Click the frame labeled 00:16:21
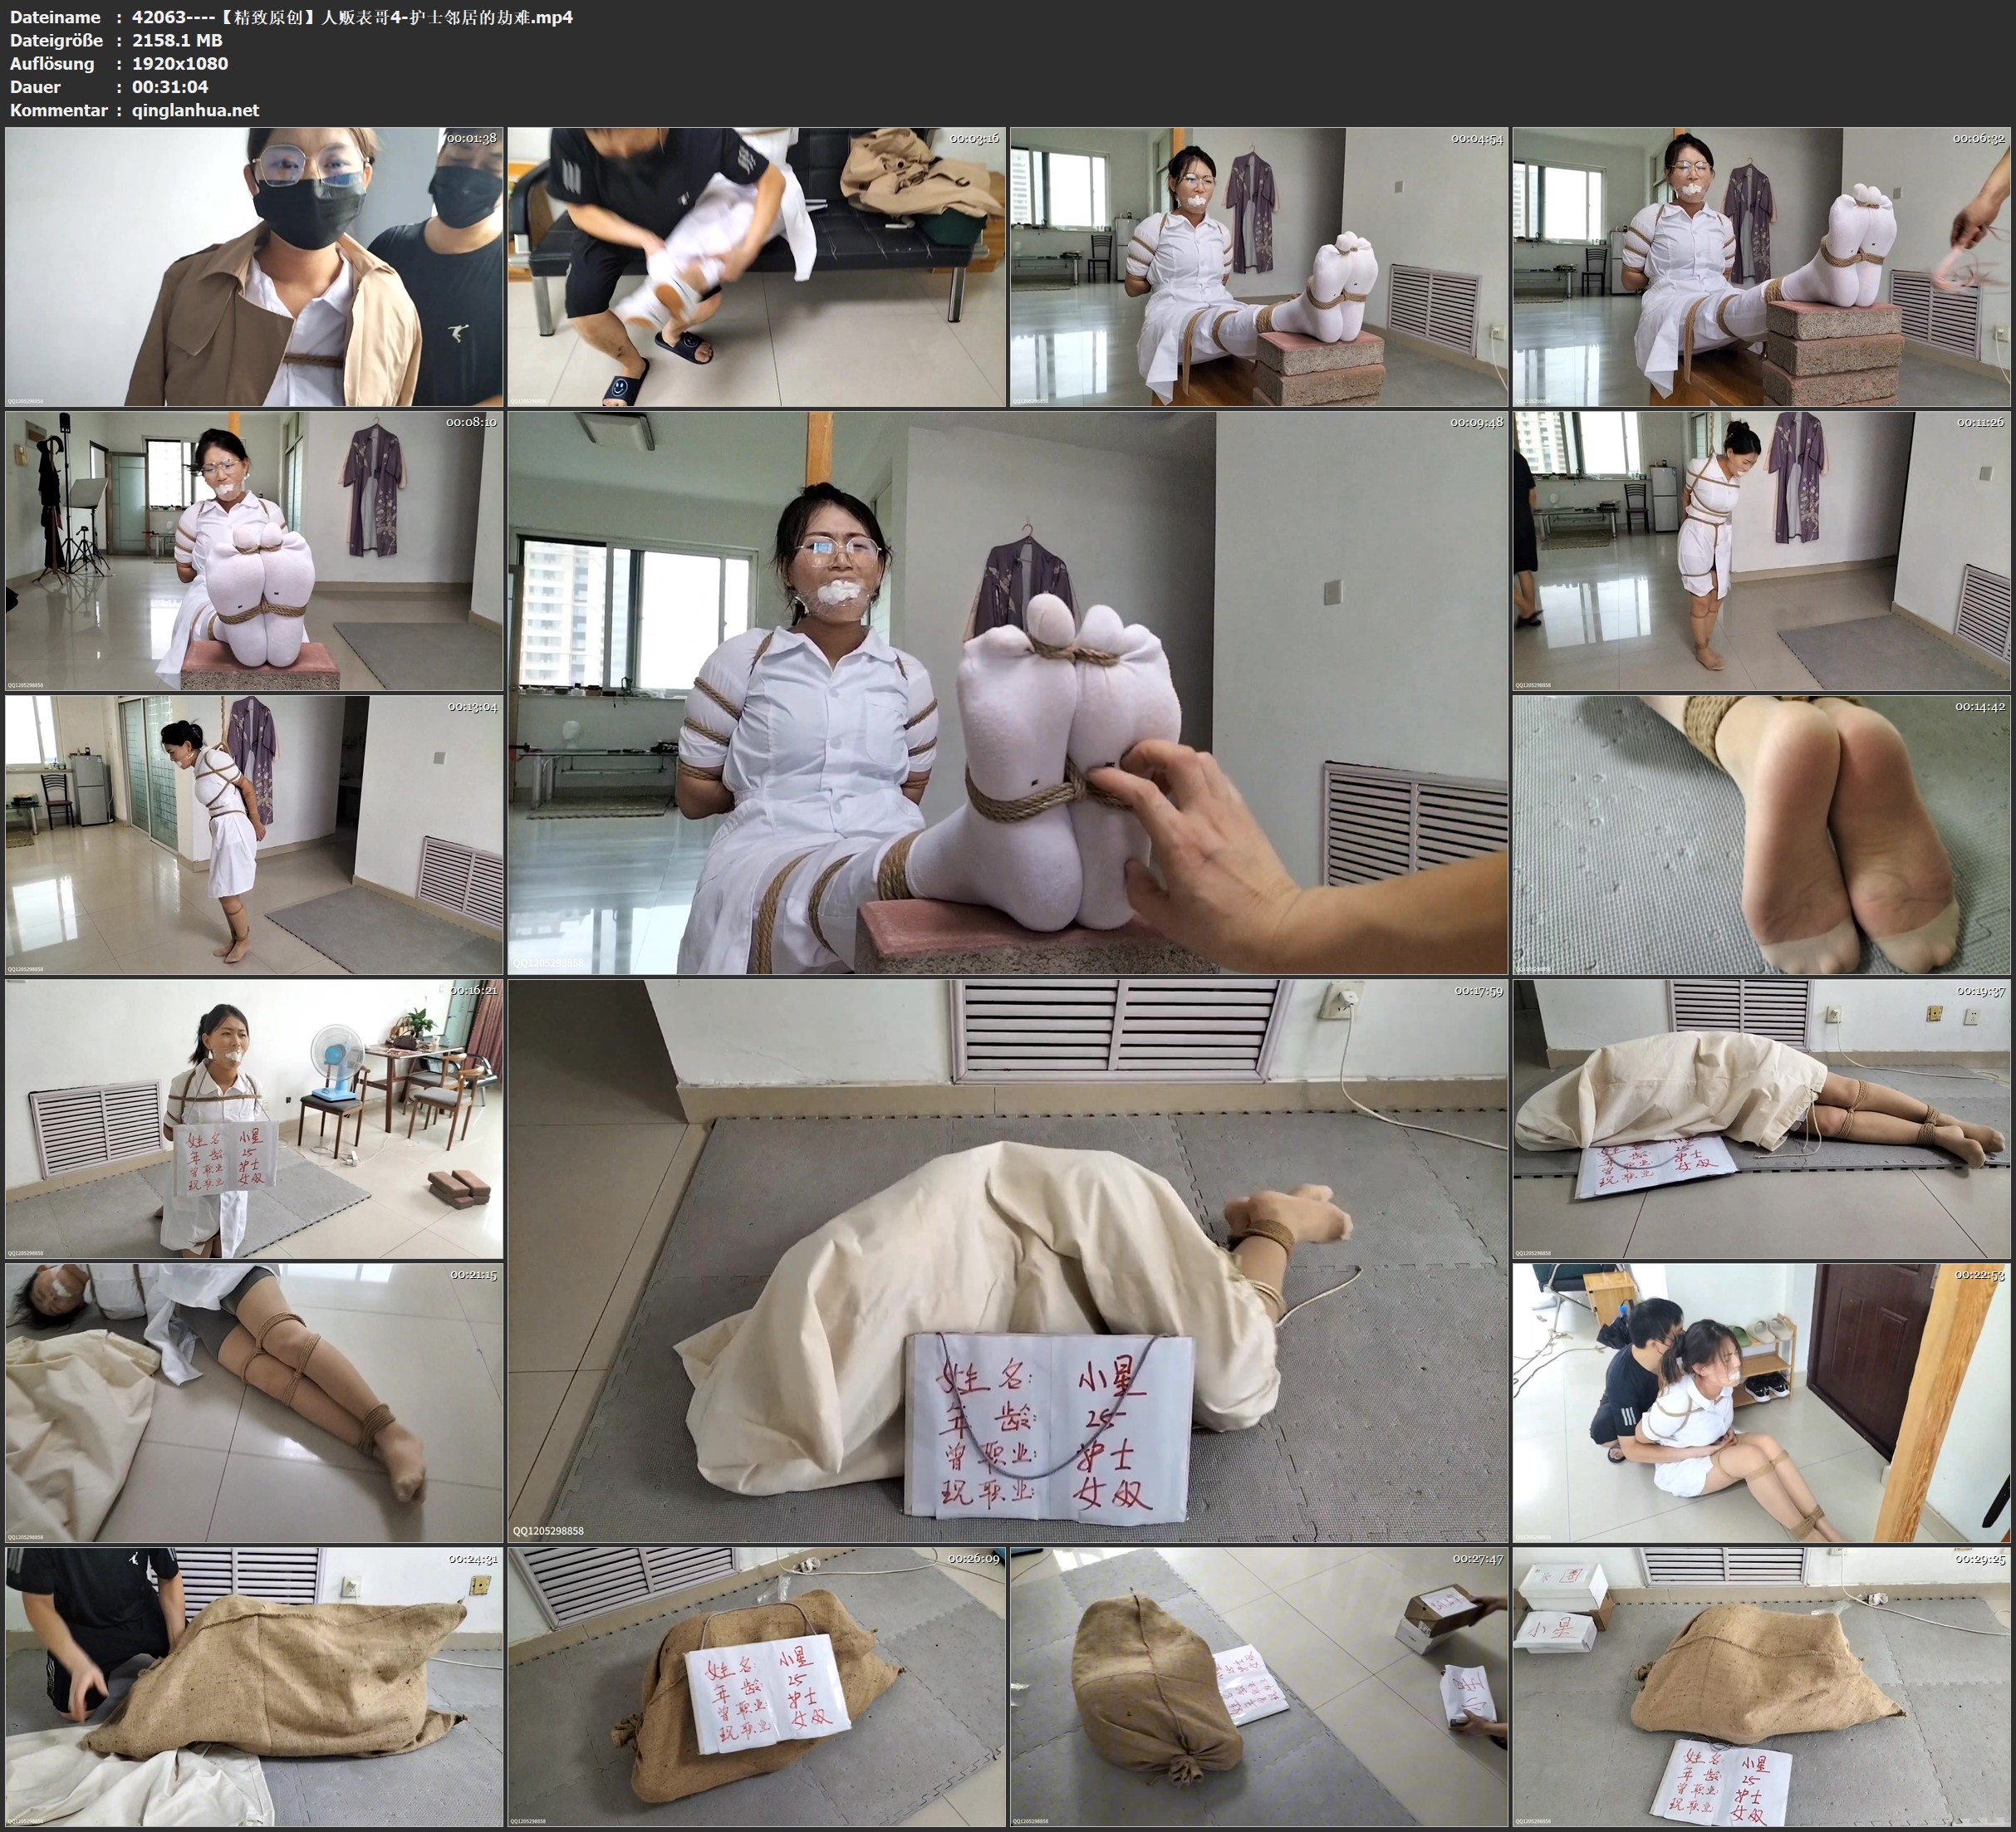Image resolution: width=2016 pixels, height=1832 pixels. [x=254, y=1119]
